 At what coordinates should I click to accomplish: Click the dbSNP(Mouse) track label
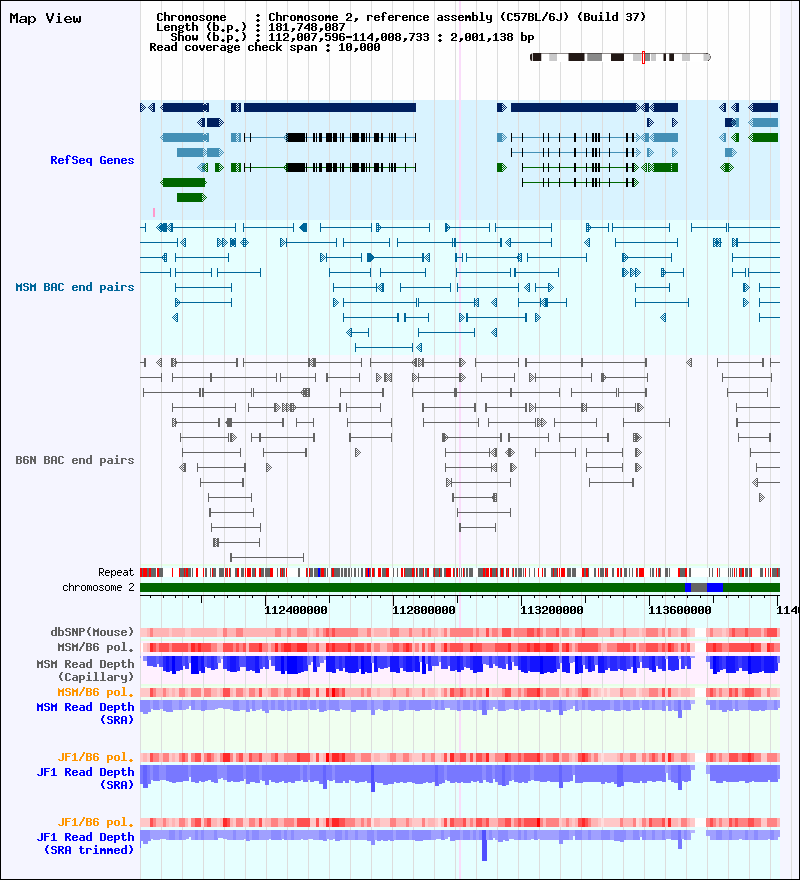tap(92, 632)
